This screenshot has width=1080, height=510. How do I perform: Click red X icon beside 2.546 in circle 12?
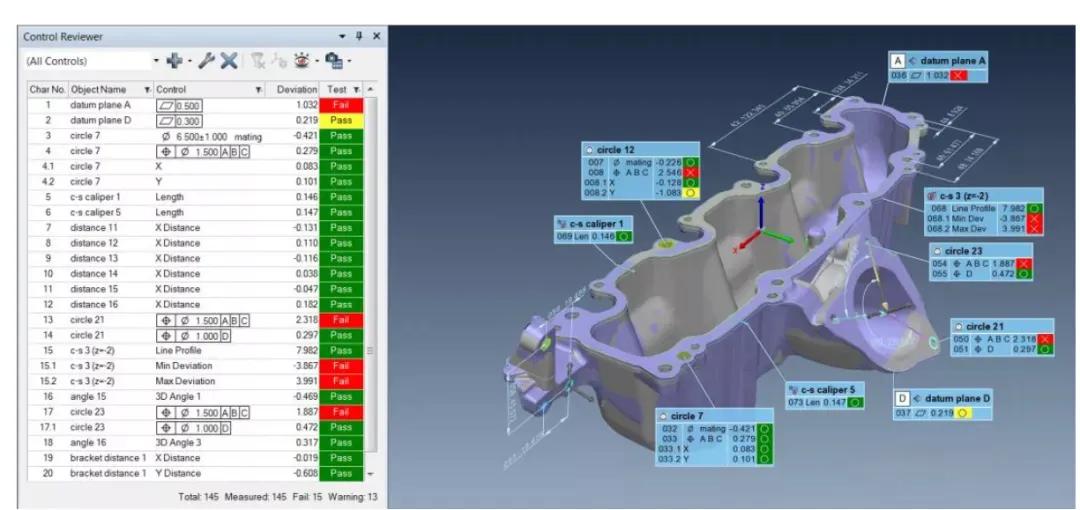click(x=692, y=172)
